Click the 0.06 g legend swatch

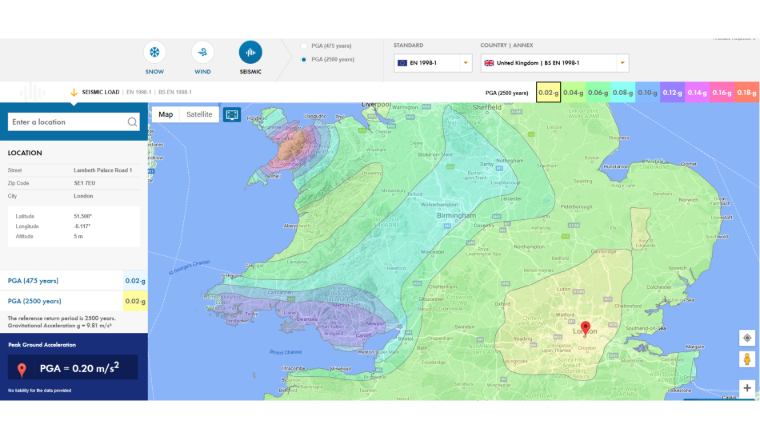point(598,92)
